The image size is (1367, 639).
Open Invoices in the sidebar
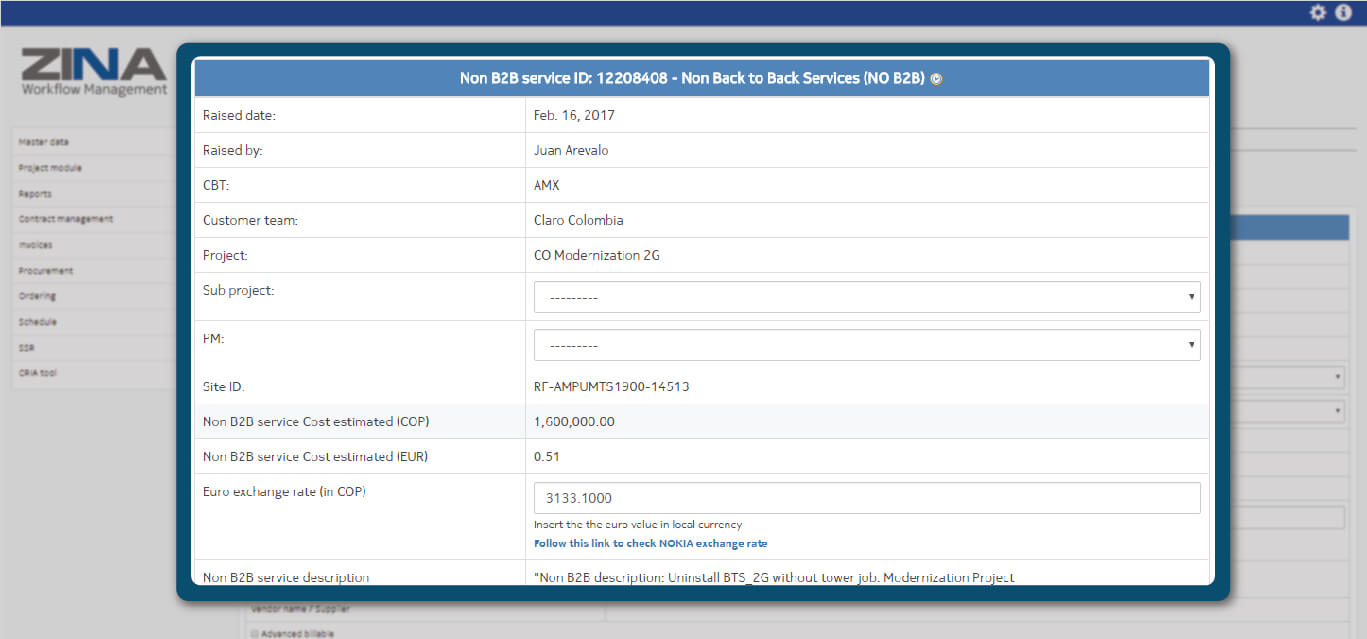(x=35, y=245)
